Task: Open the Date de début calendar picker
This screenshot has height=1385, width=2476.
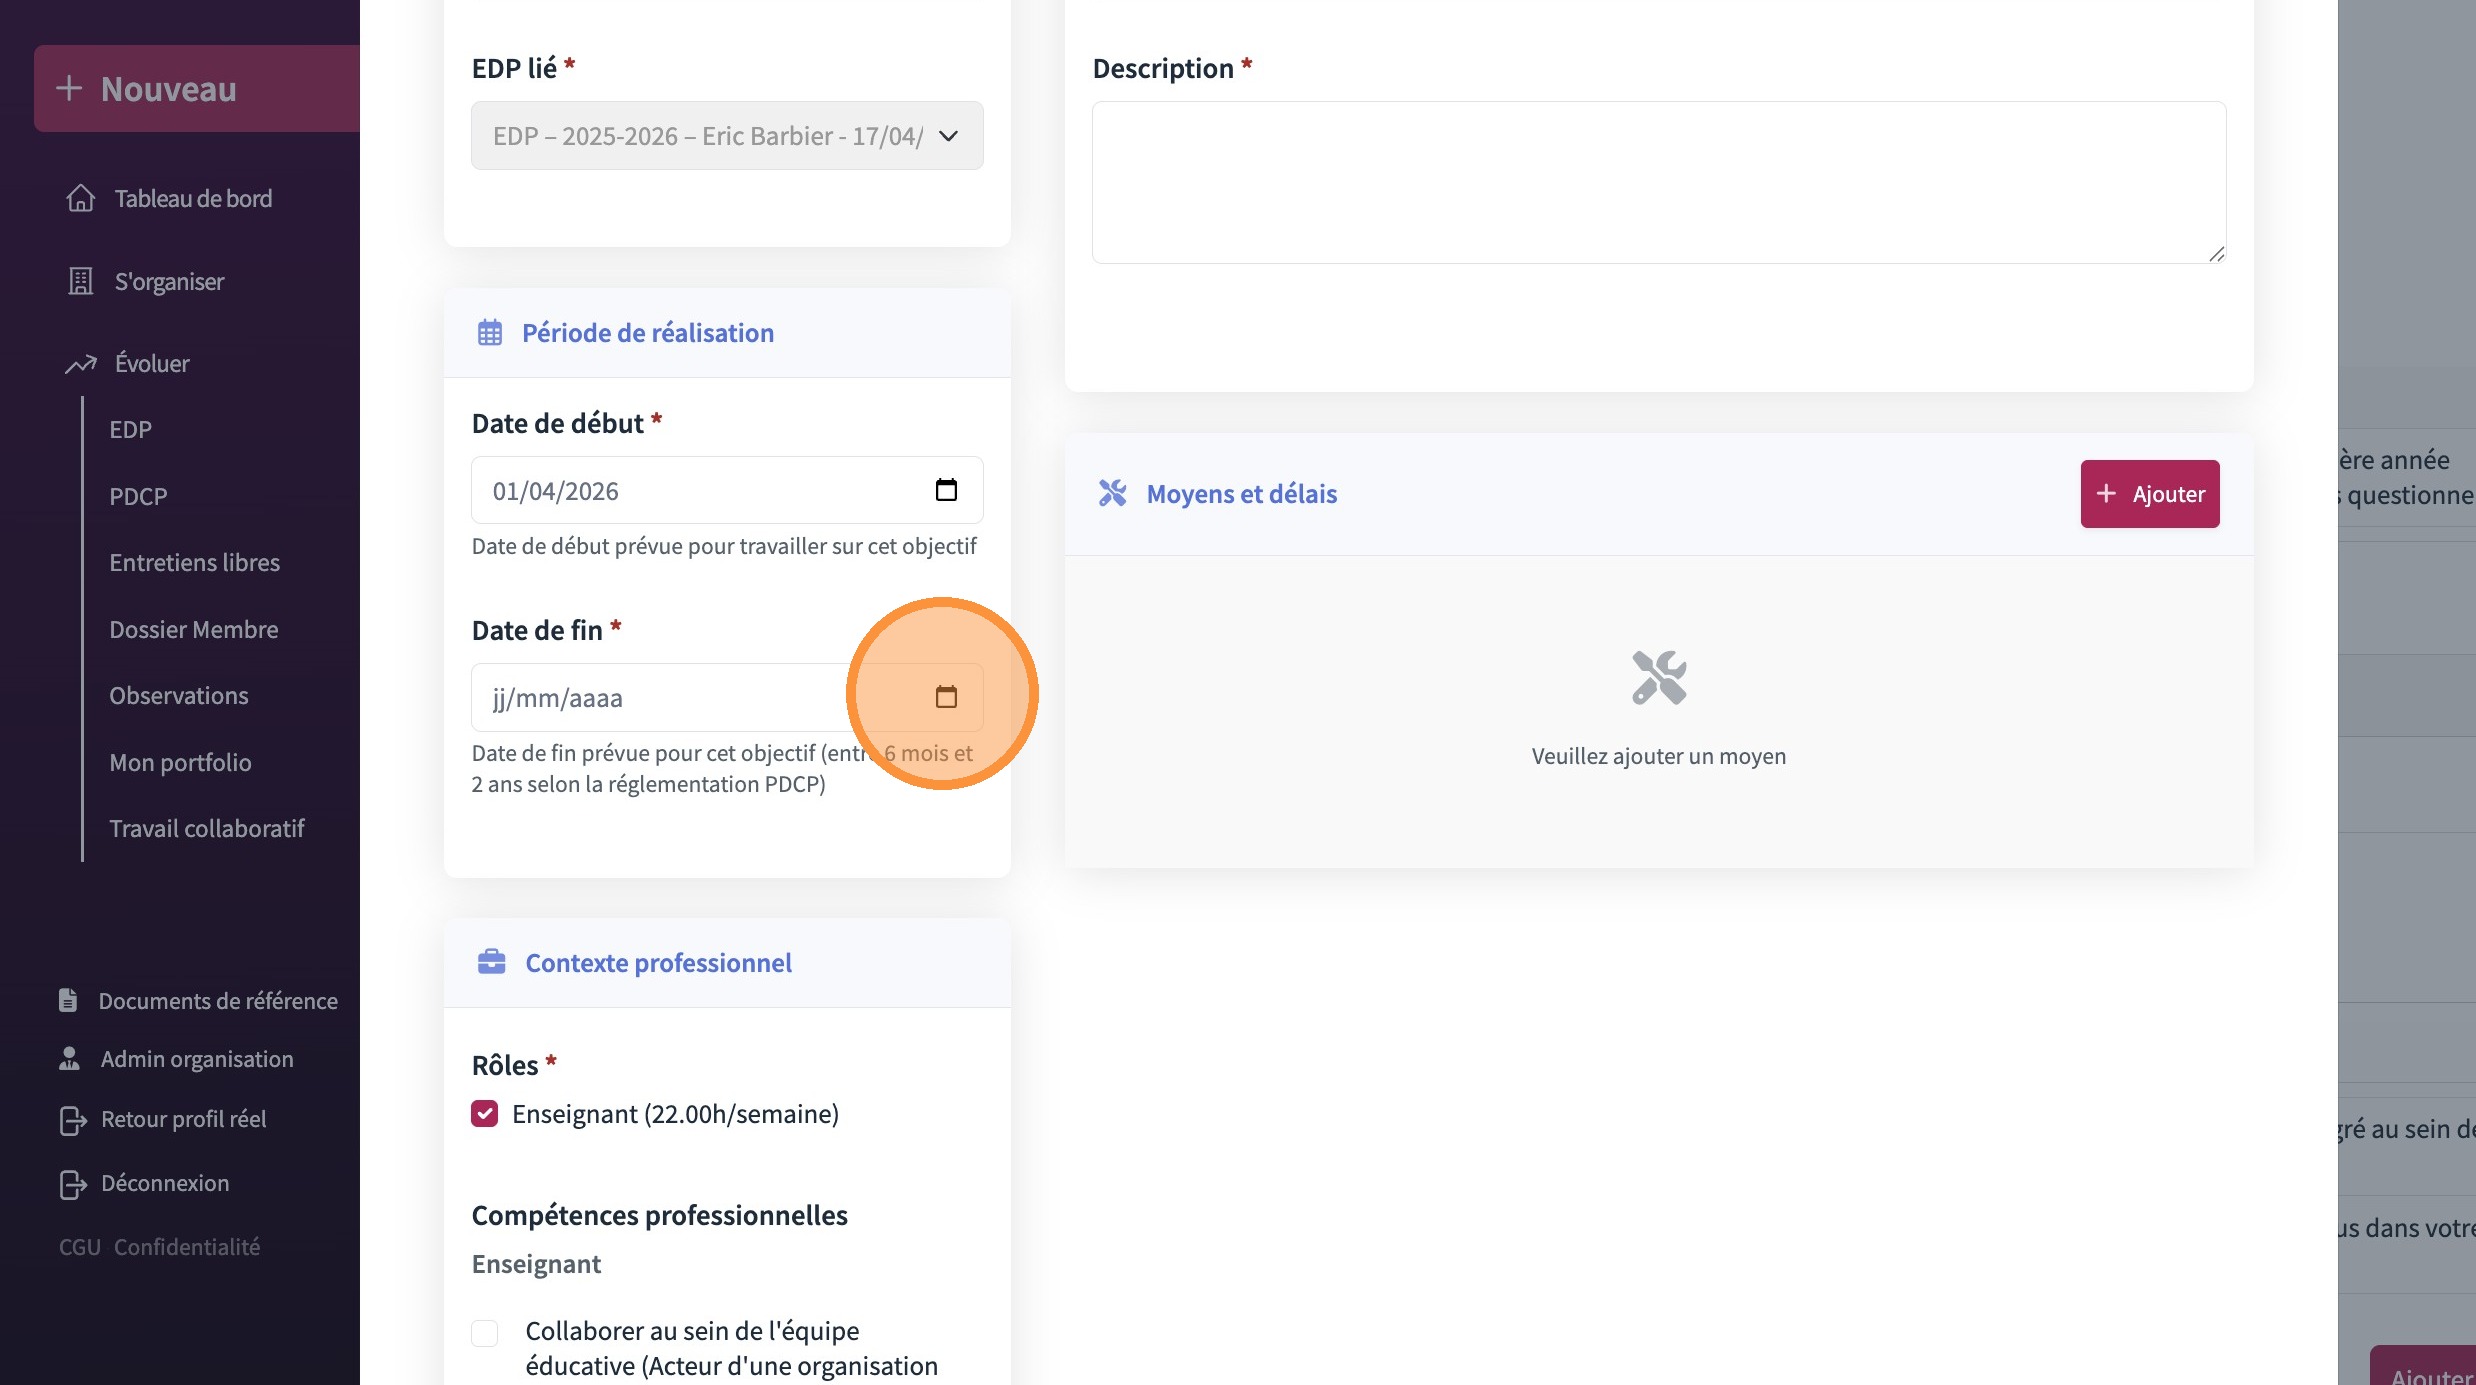Action: tap(945, 490)
